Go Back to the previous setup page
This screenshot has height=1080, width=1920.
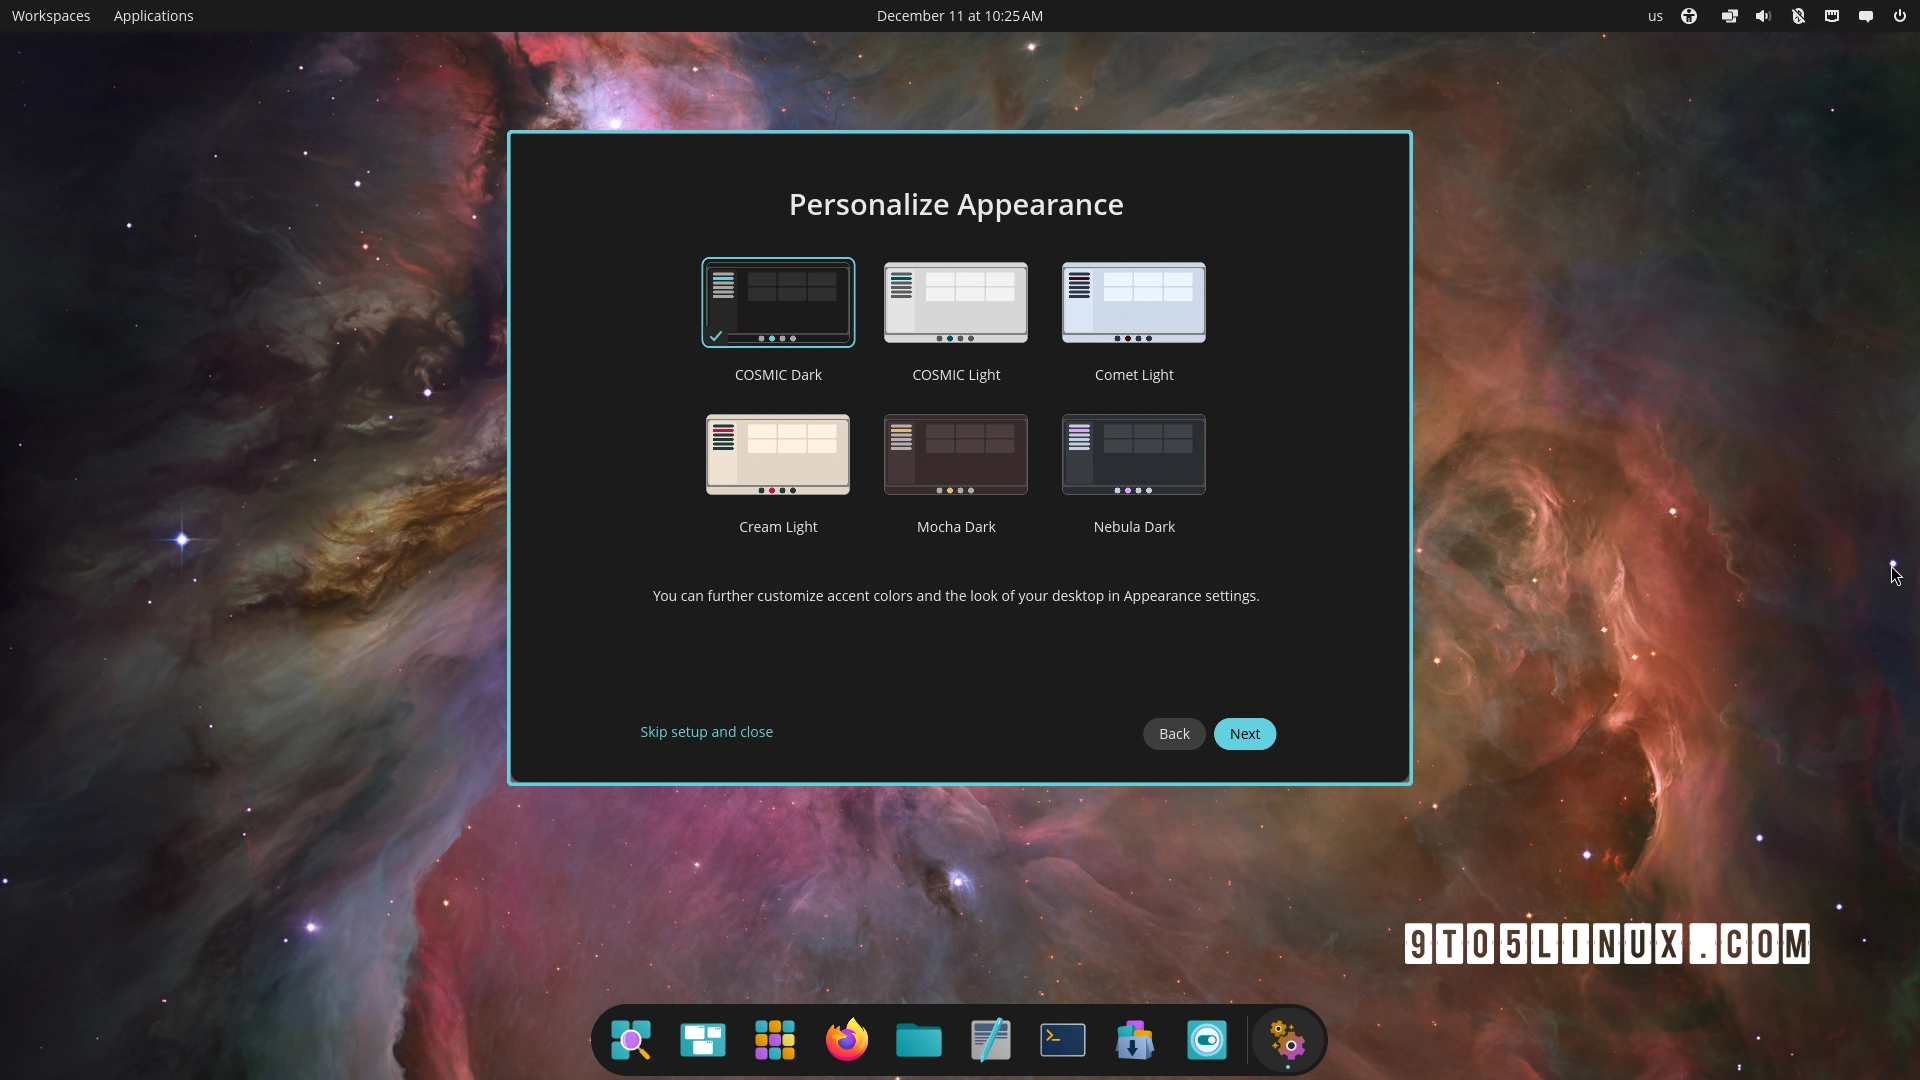pyautogui.click(x=1174, y=734)
